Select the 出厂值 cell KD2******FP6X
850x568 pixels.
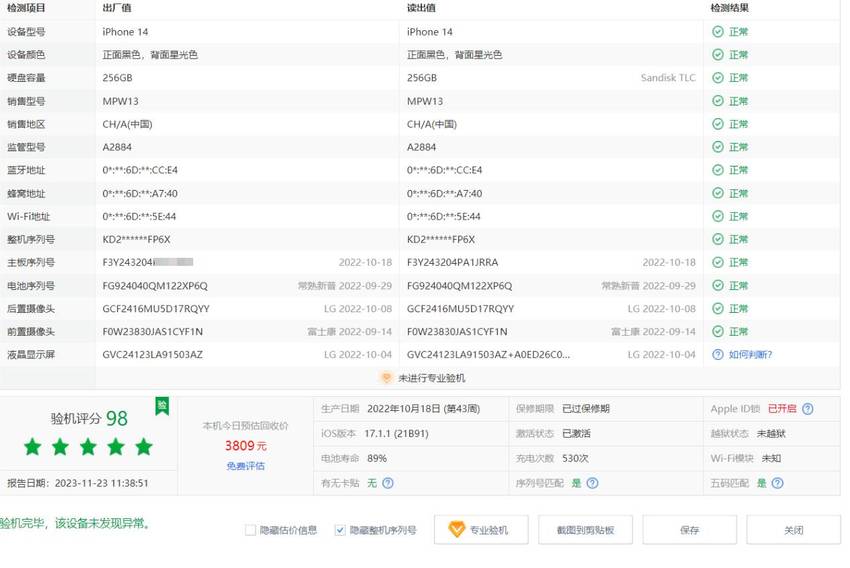137,239
